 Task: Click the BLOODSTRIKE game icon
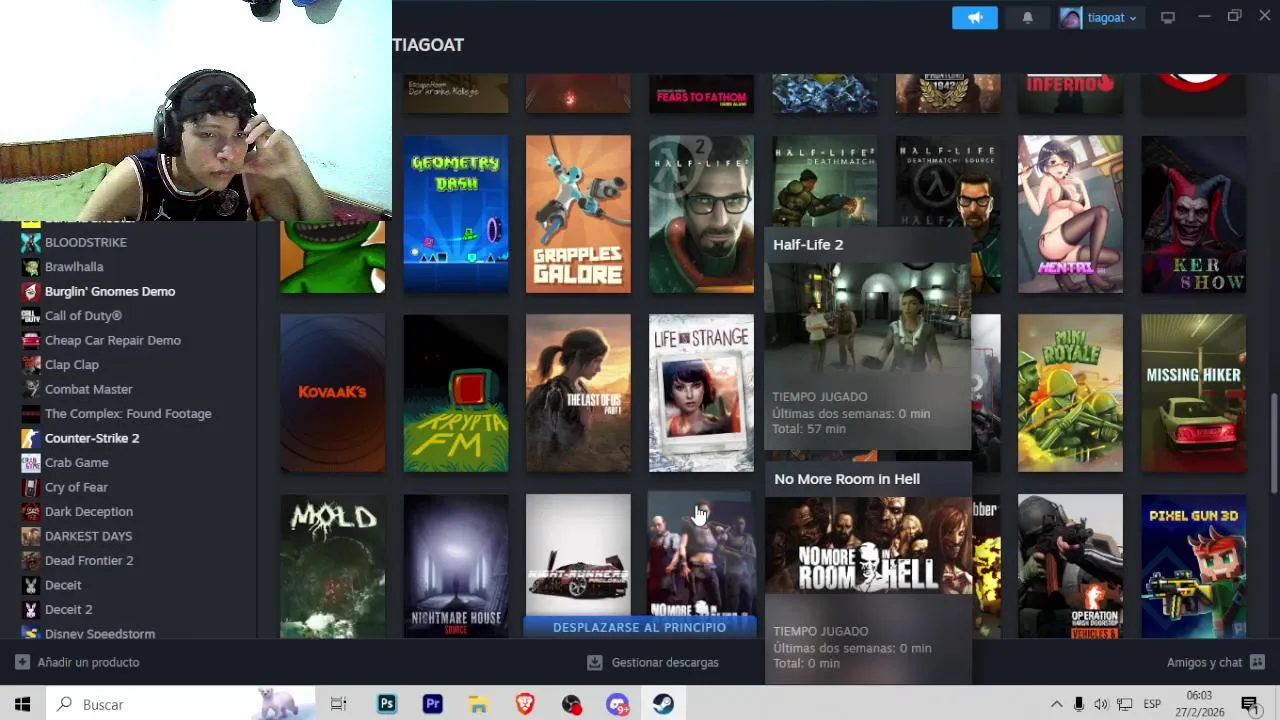[x=30, y=242]
